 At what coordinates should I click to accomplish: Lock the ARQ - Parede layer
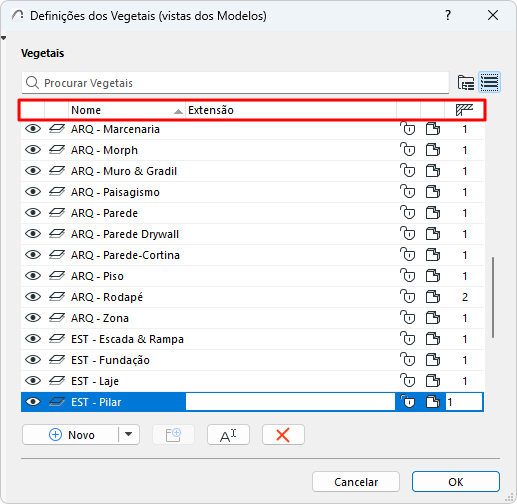click(408, 213)
